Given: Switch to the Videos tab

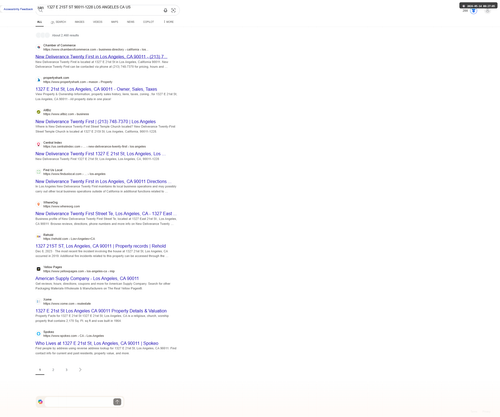Looking at the screenshot, I should (97, 22).
